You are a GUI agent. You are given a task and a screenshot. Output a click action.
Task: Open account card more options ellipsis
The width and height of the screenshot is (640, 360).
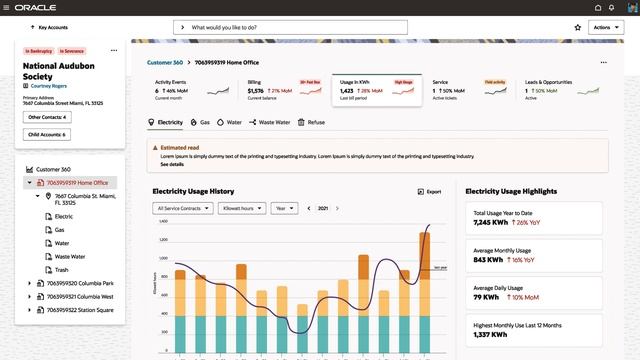pos(114,51)
